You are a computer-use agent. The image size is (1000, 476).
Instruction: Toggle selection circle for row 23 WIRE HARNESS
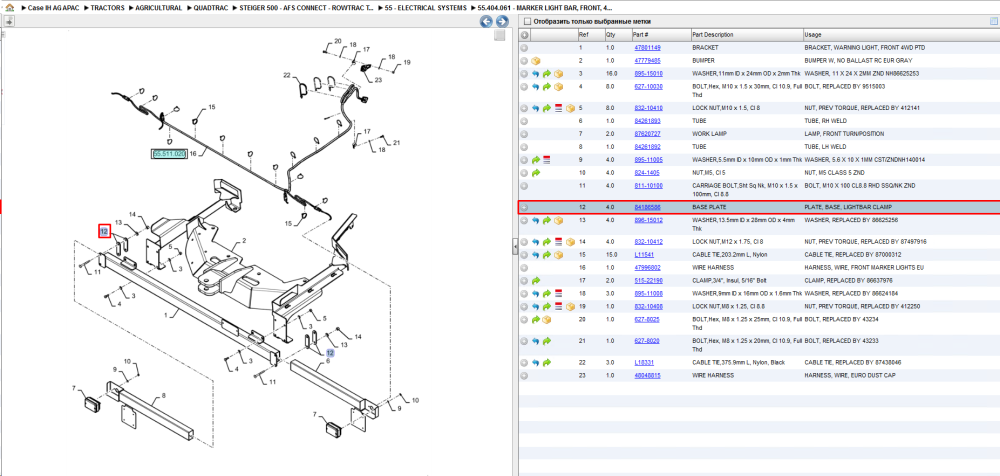pos(524,375)
